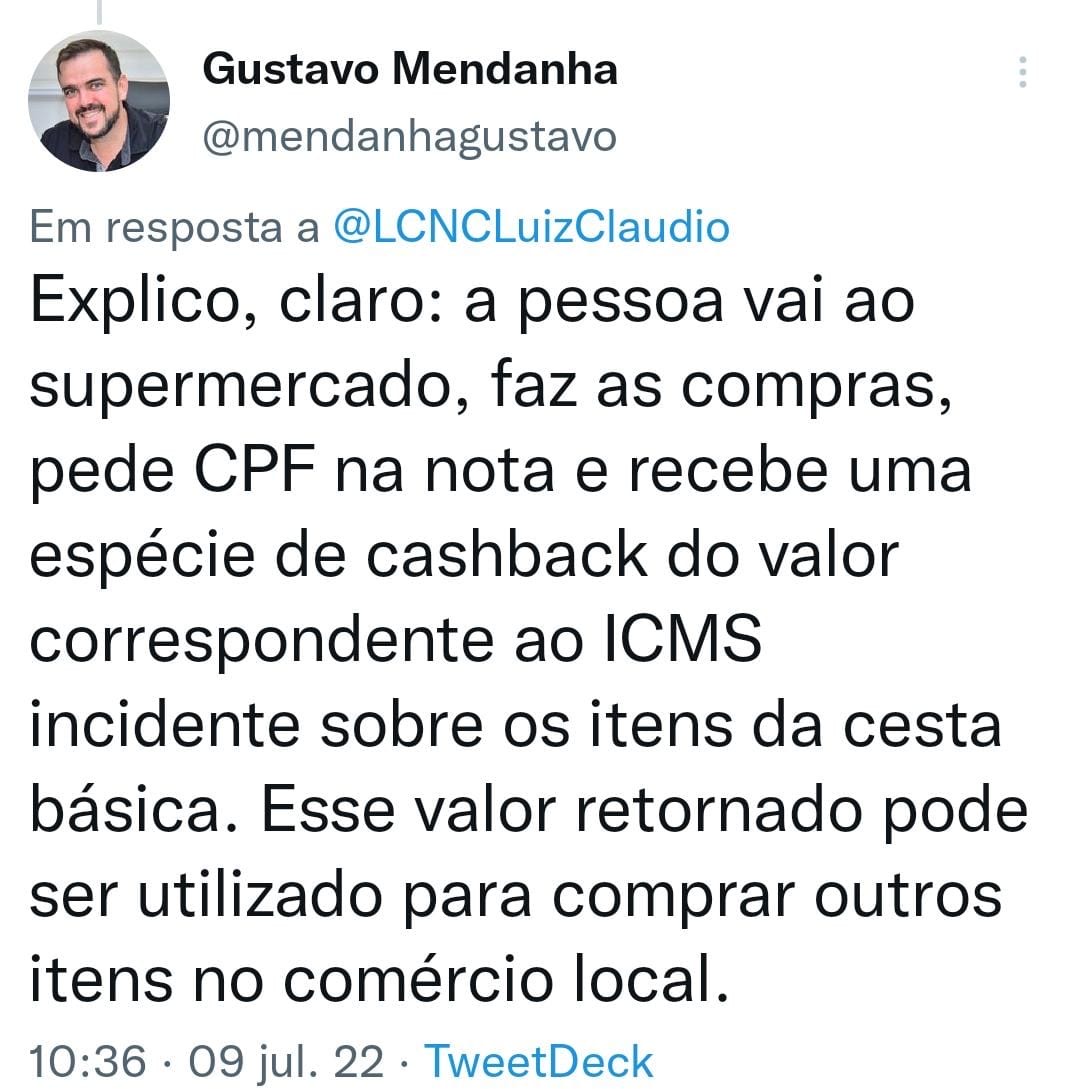Open the @LCNCLuizClaudio mention link
Image resolution: width=1076 pixels, height=1089 pixels.
[x=531, y=227]
